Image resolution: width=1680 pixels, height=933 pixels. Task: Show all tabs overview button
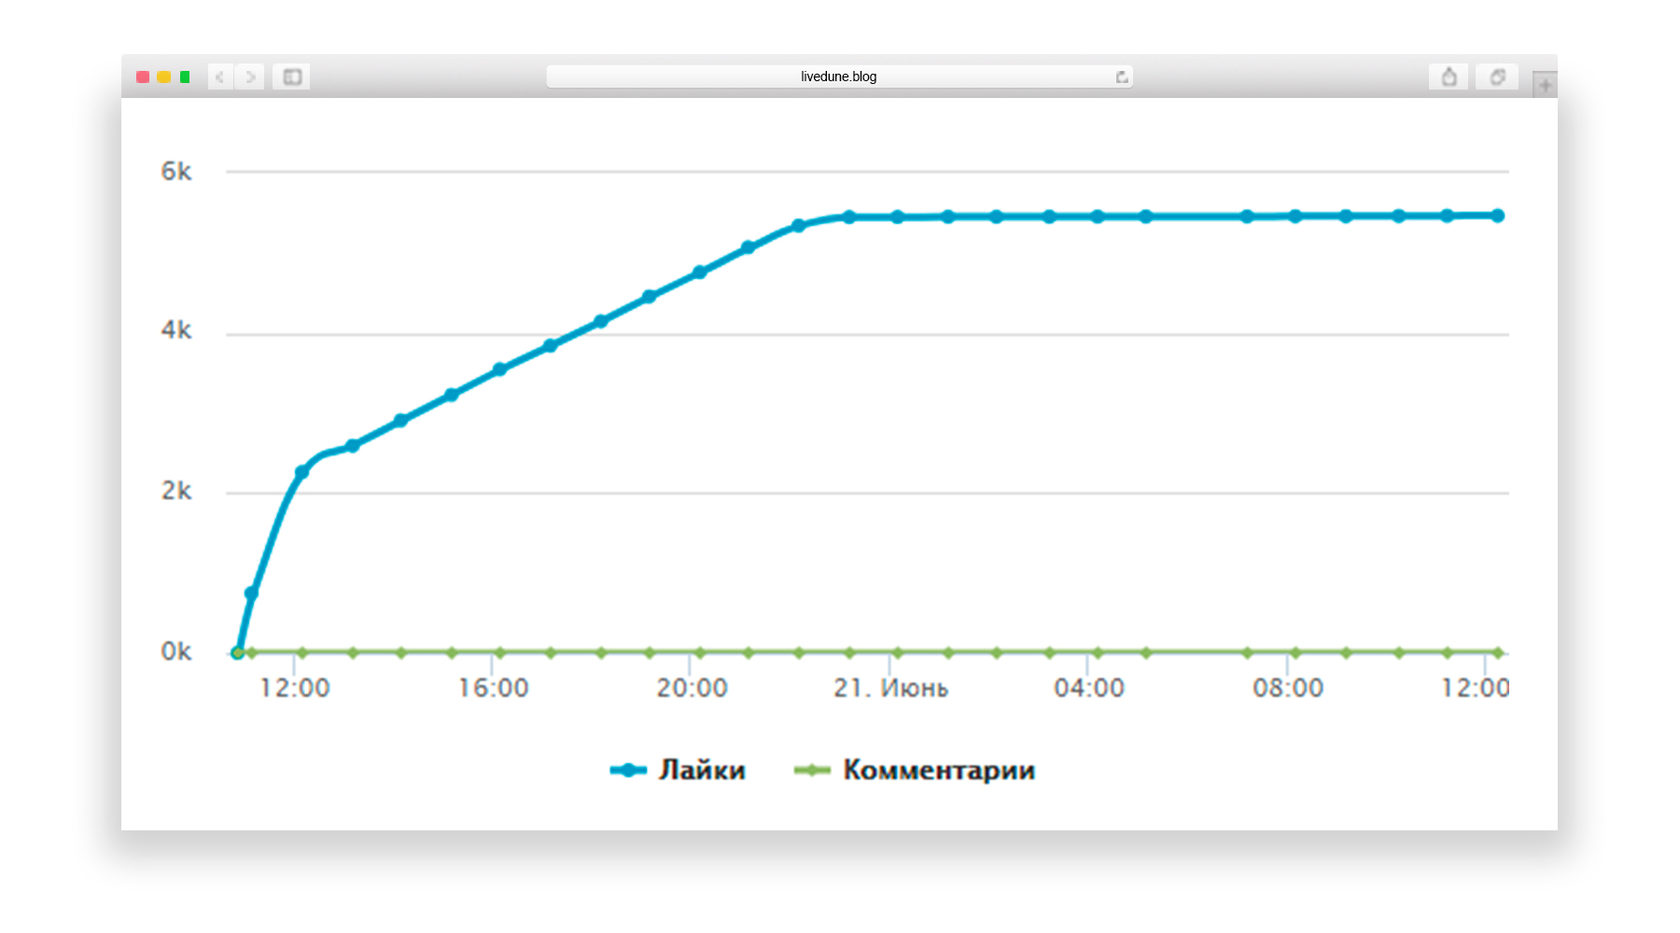click(1497, 77)
